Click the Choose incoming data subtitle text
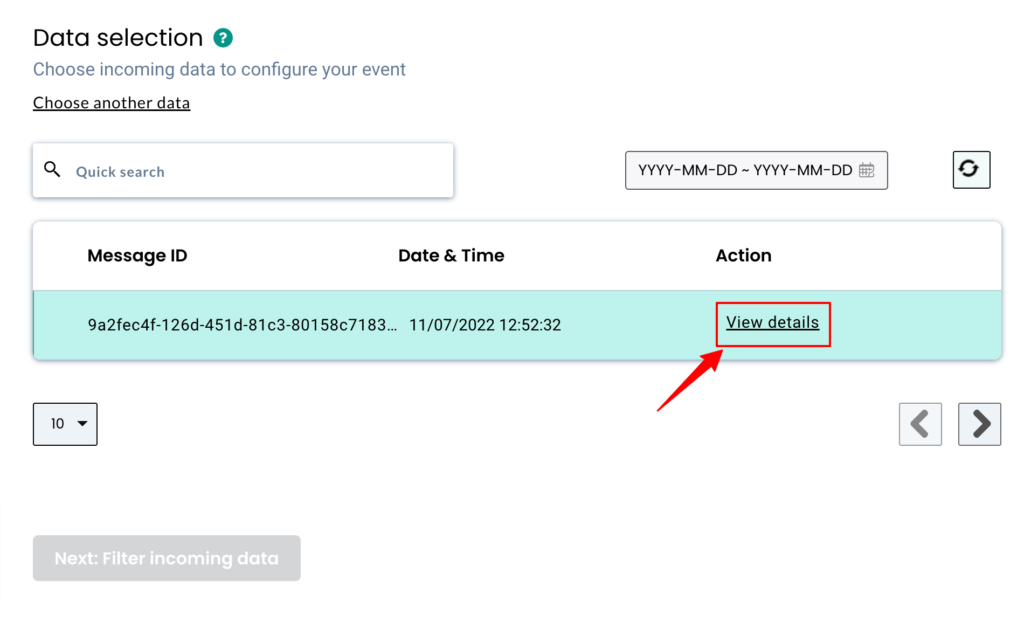Image resolution: width=1024 pixels, height=621 pixels. point(219,70)
